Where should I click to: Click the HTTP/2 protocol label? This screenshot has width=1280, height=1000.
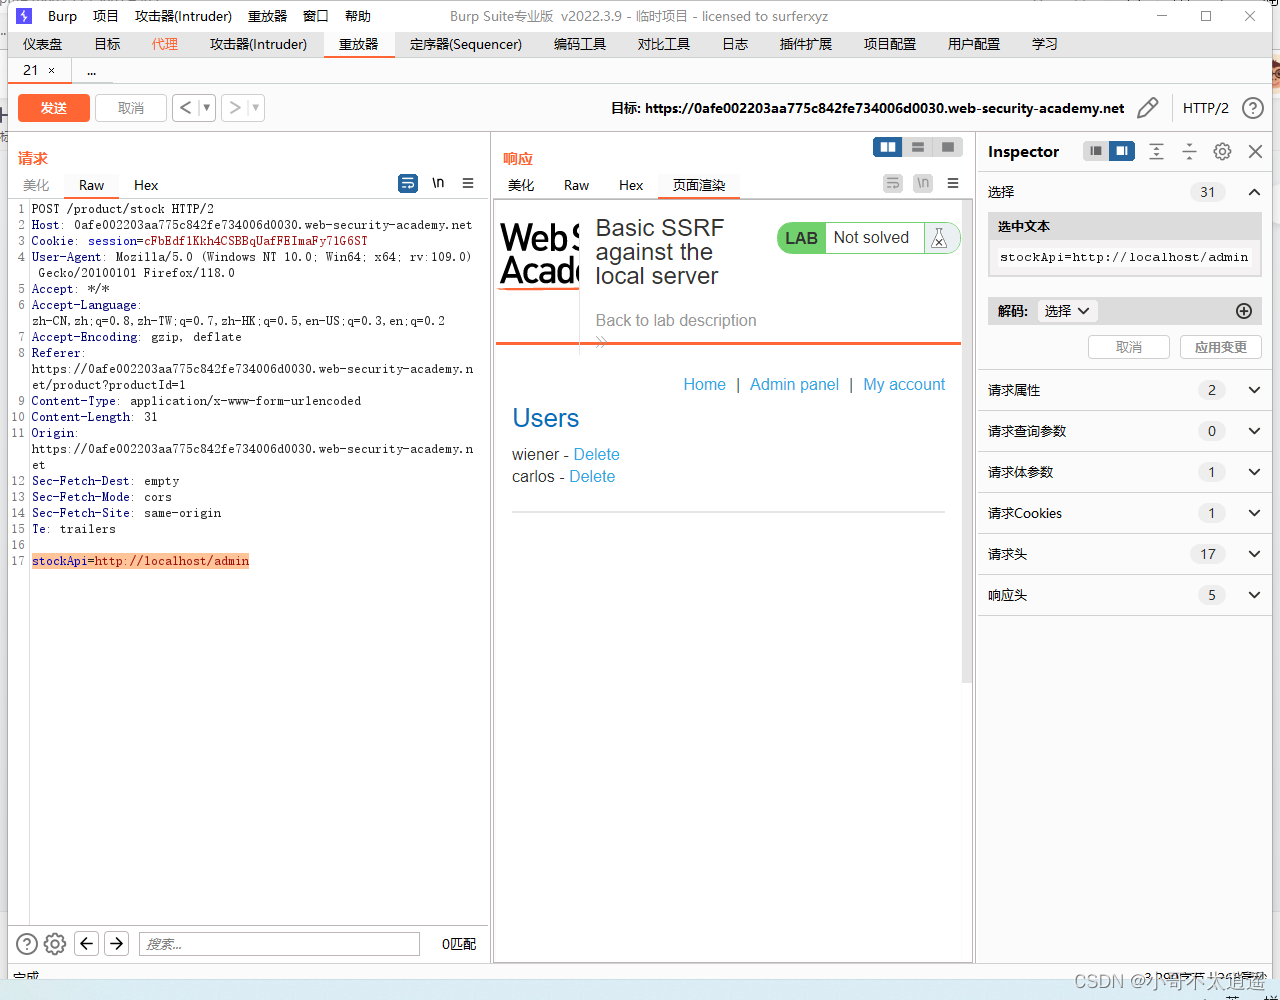[1206, 108]
